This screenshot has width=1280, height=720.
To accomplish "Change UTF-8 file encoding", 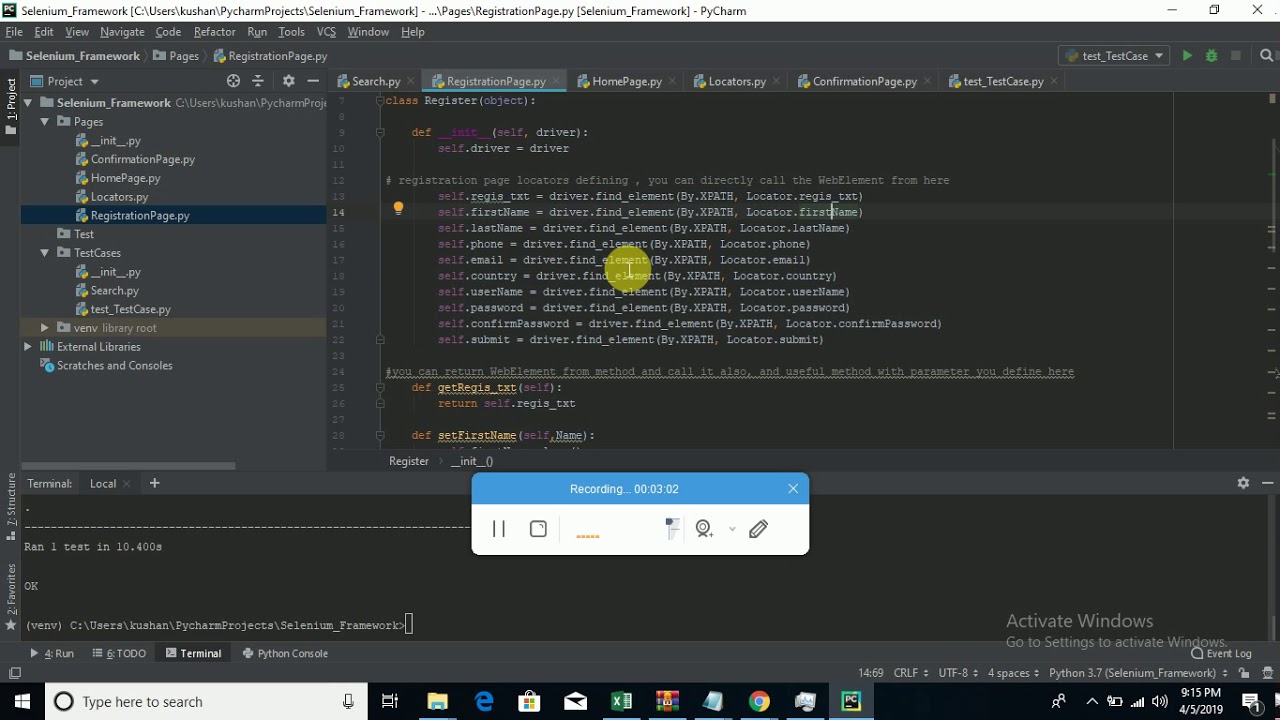I will tap(958, 673).
